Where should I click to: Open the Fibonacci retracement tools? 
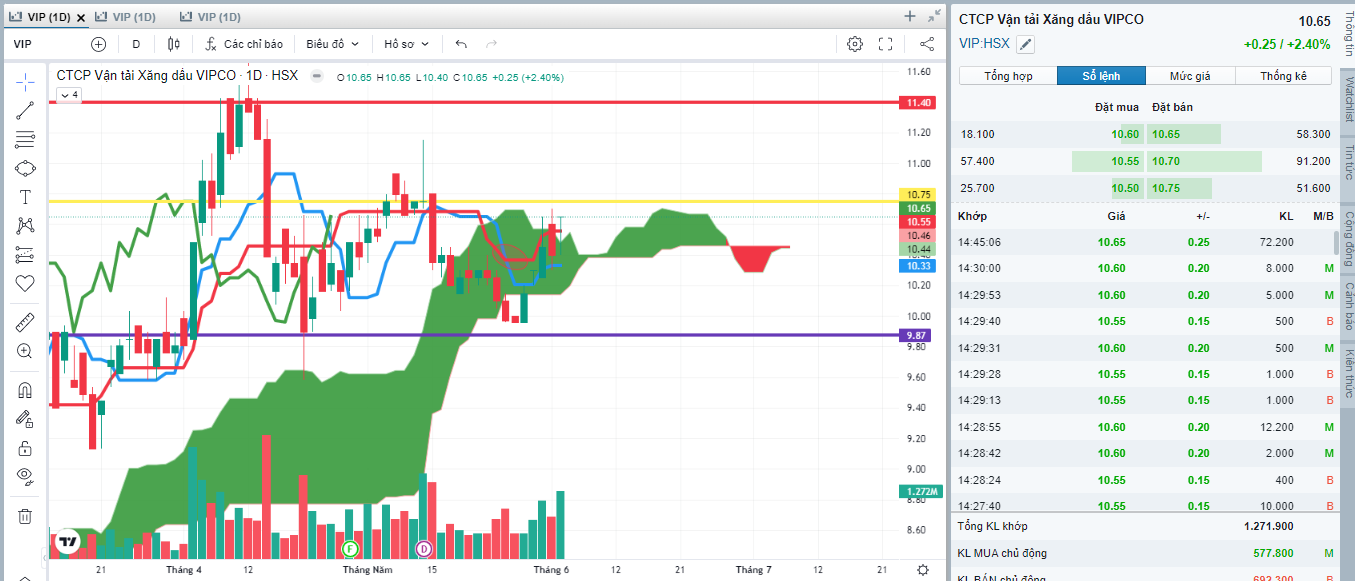[25, 139]
